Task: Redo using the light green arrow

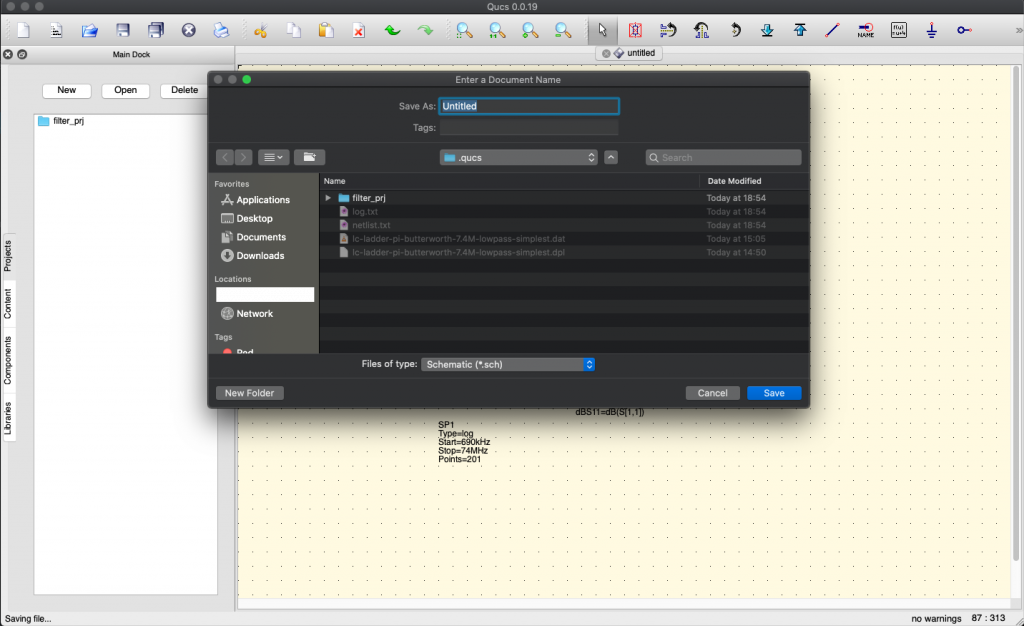Action: pos(425,30)
